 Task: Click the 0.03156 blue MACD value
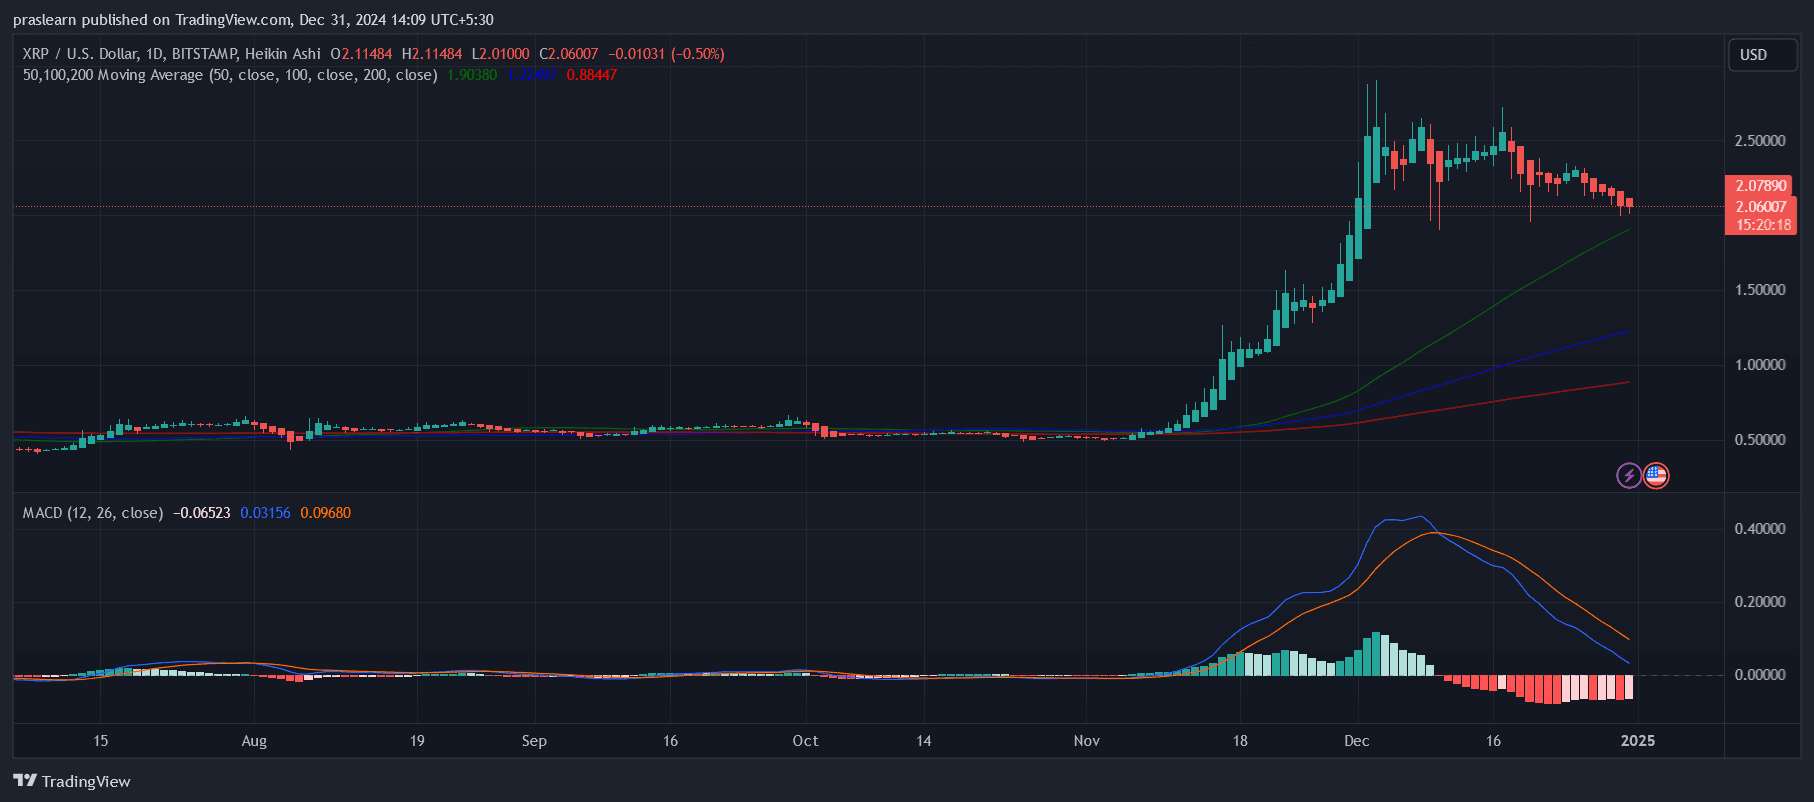(x=265, y=513)
